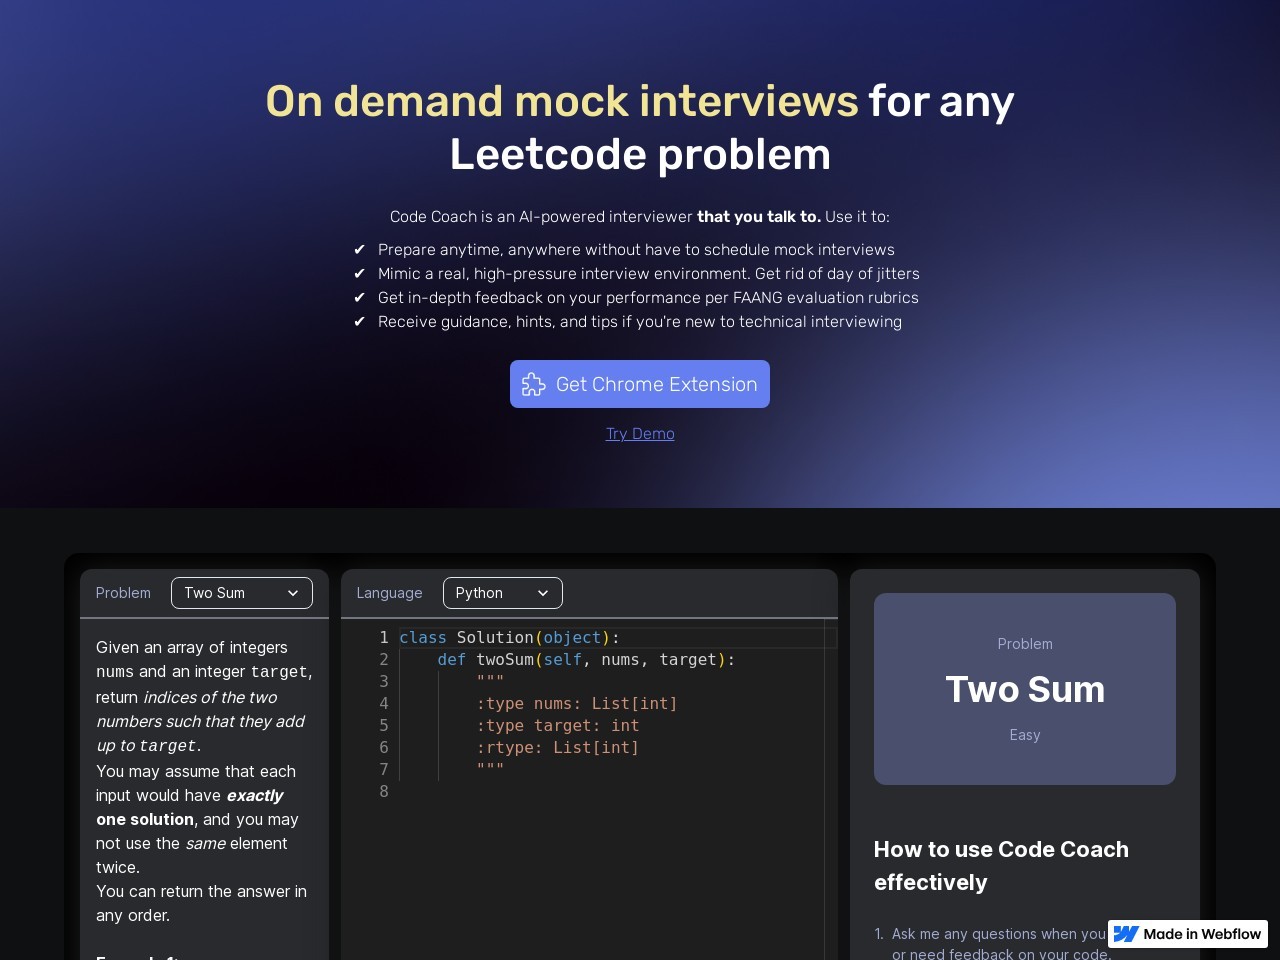The width and height of the screenshot is (1280, 960).
Task: Click the 'Language' label beside Python dropdown
Action: pos(389,593)
